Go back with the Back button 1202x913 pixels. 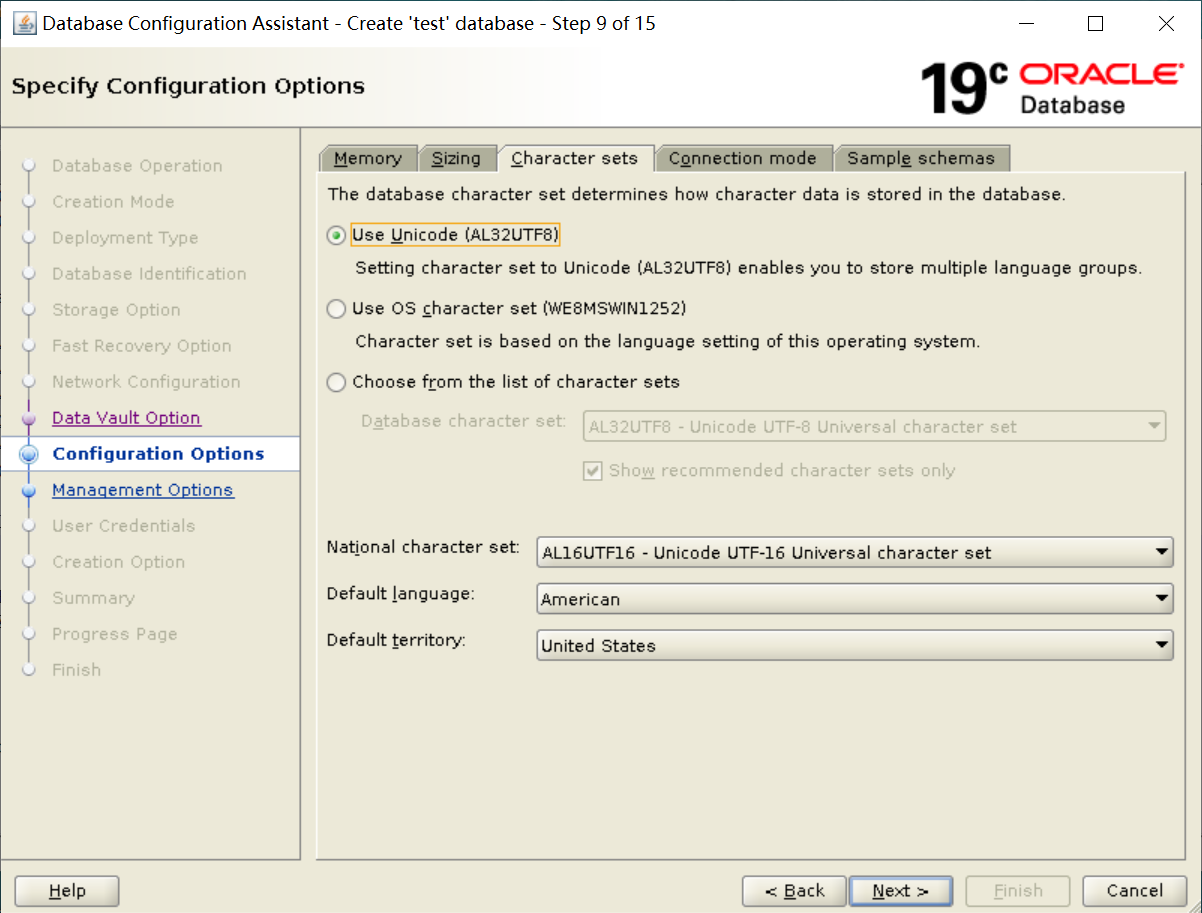pyautogui.click(x=795, y=891)
